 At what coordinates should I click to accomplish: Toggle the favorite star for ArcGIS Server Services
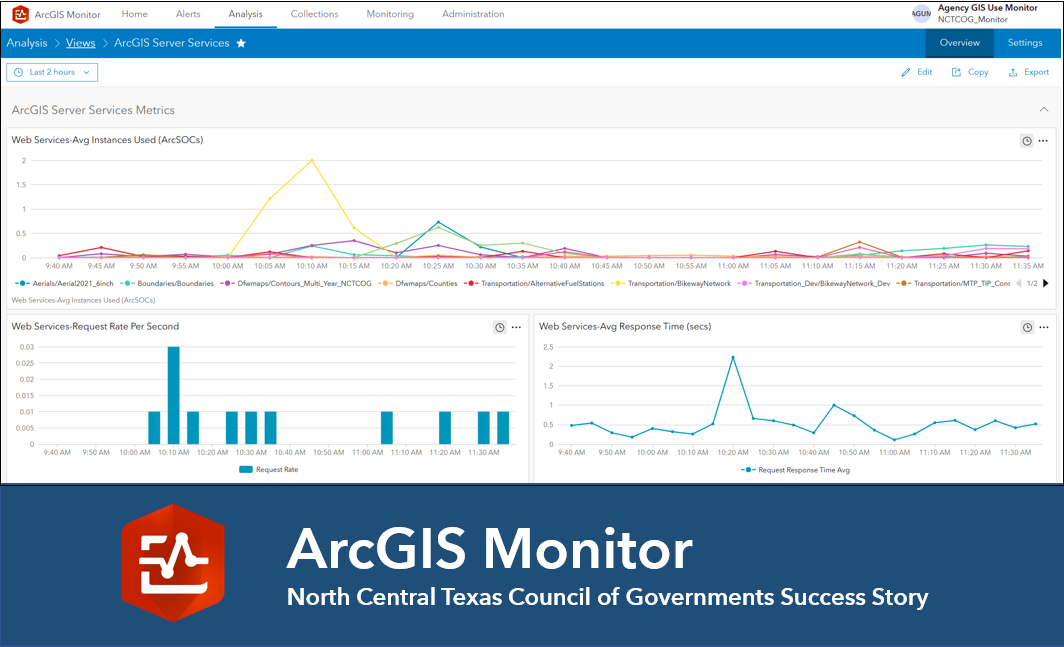241,43
